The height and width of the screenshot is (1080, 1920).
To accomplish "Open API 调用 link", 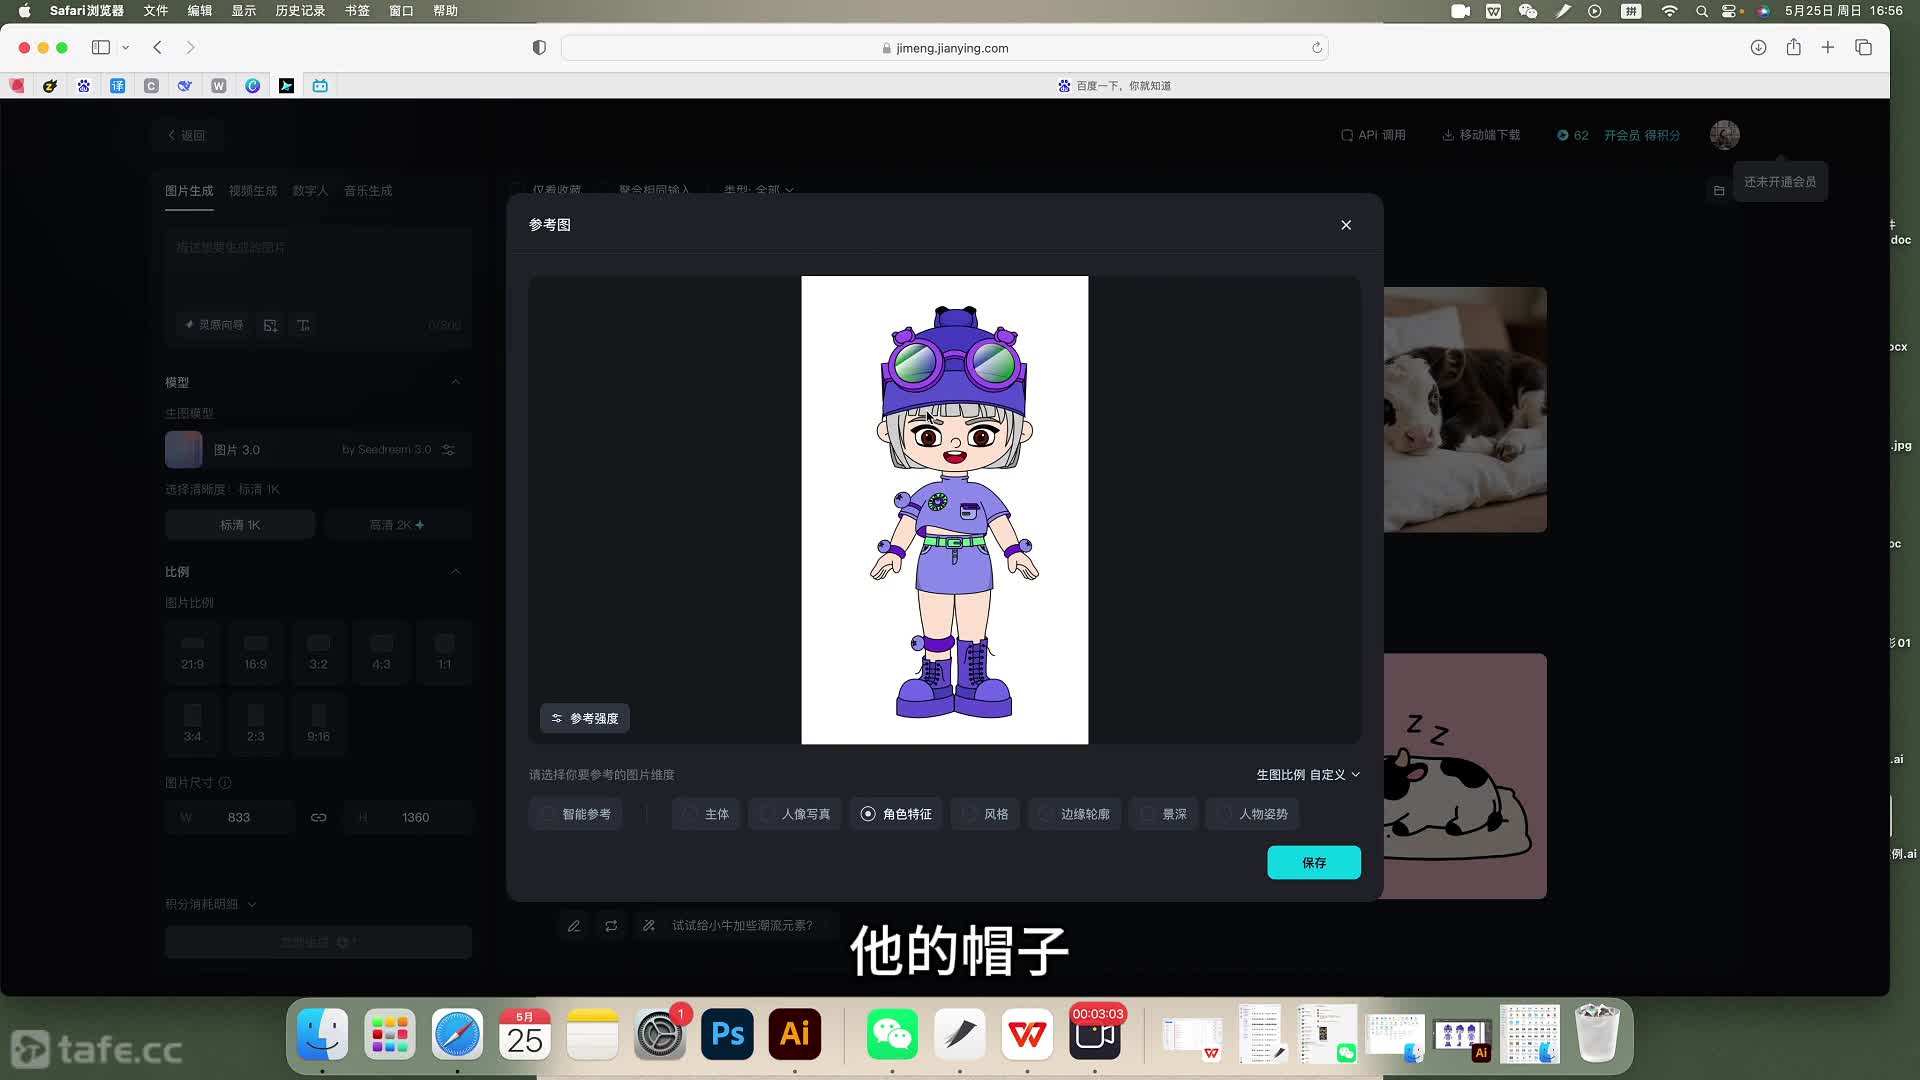I will point(1373,135).
